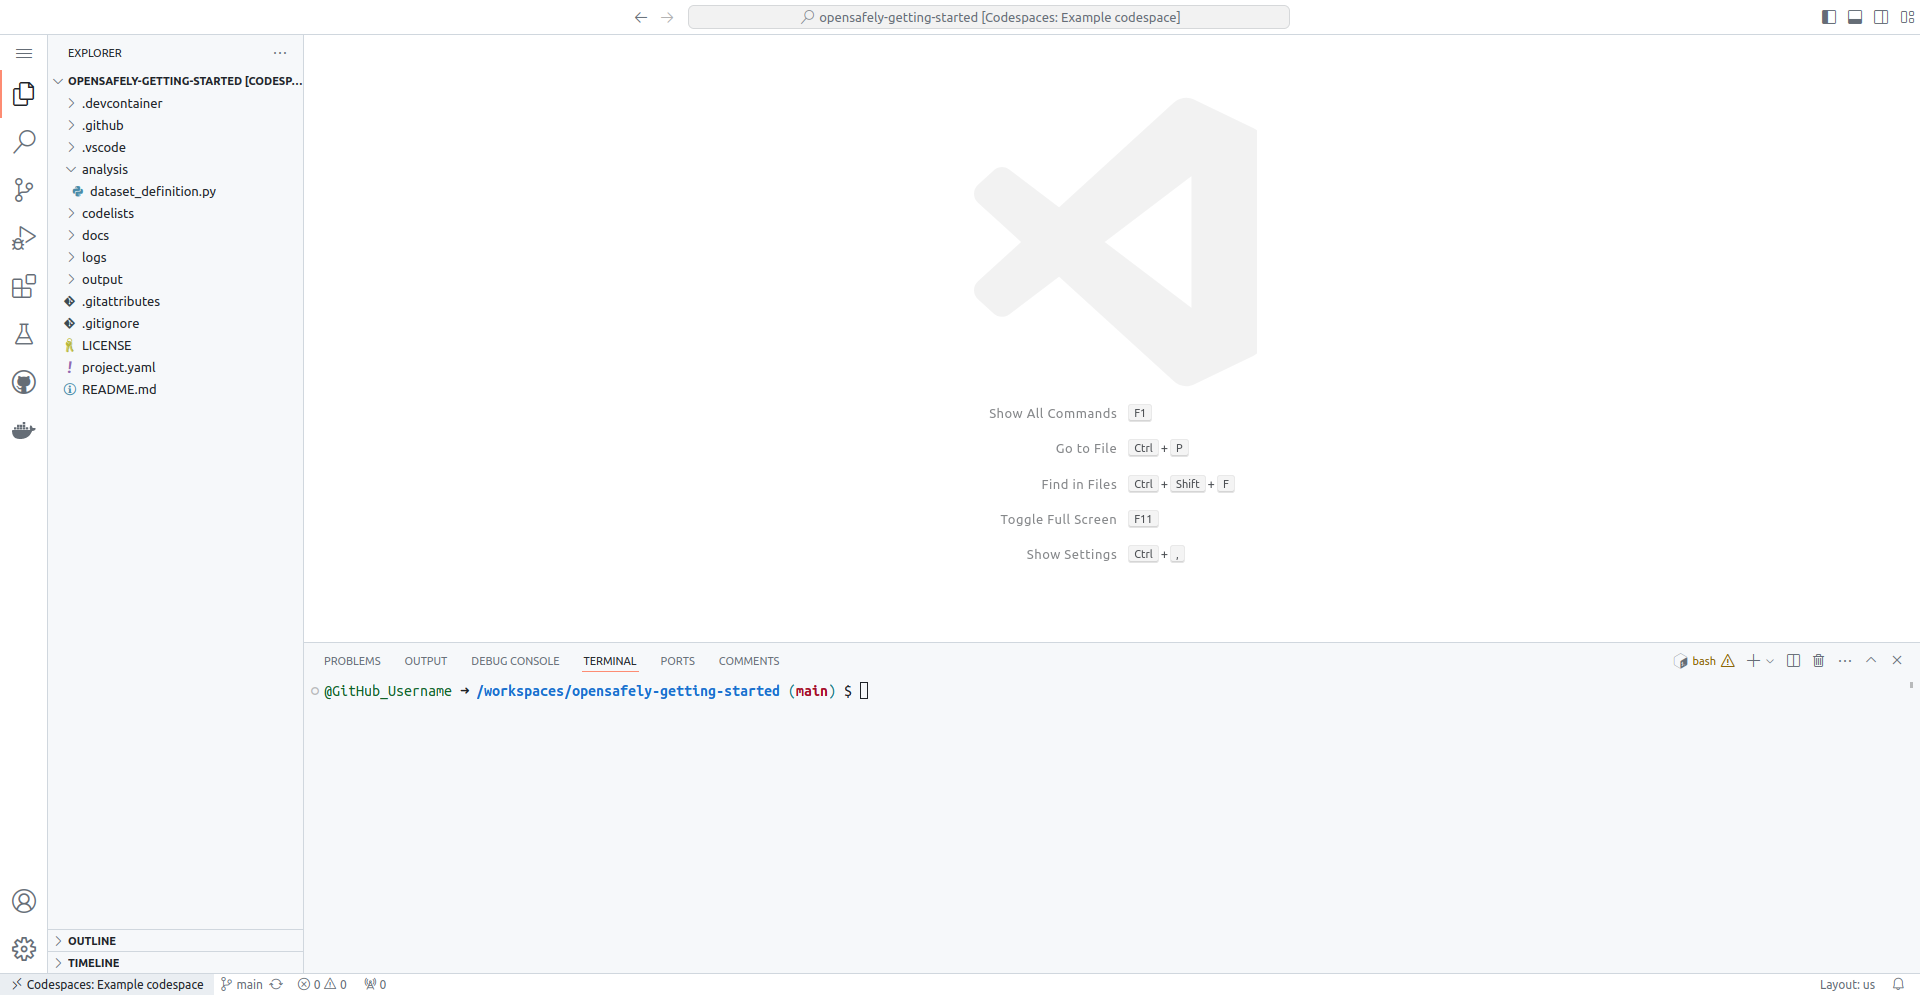Split the terminal
The height and width of the screenshot is (995, 1920).
pos(1793,660)
